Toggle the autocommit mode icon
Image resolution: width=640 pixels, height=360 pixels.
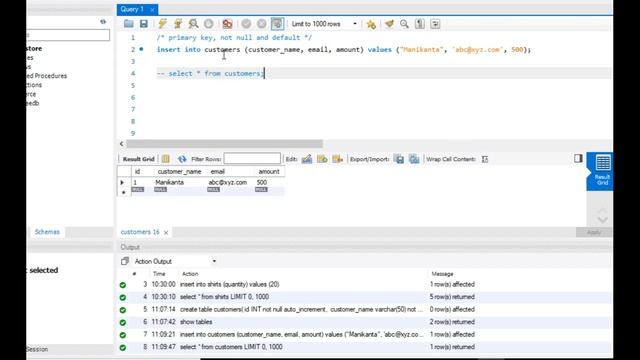pos(277,24)
